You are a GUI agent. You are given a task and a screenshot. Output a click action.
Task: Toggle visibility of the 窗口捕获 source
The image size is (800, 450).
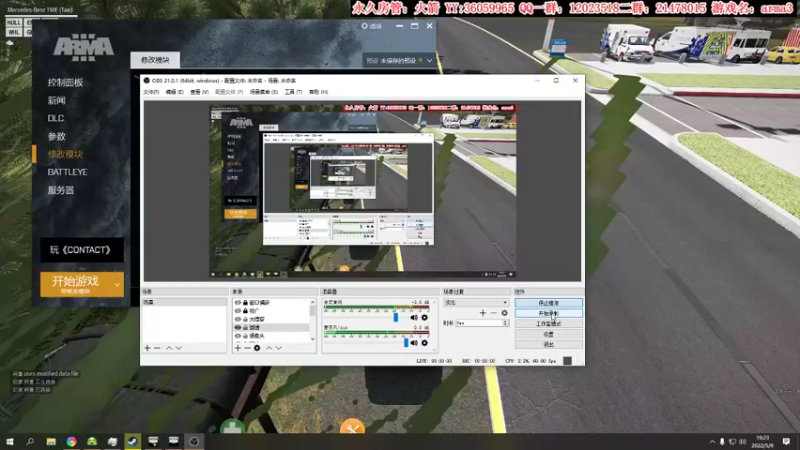click(x=238, y=303)
